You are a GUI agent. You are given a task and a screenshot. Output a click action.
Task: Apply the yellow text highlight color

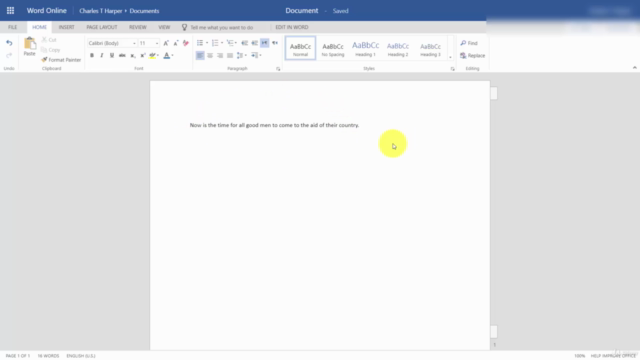click(152, 56)
